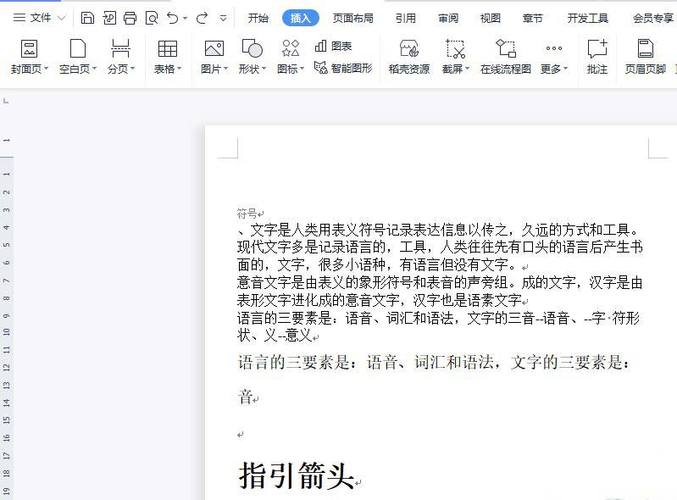Click the Redo arrow icon
The image size is (677, 500).
click(x=202, y=18)
